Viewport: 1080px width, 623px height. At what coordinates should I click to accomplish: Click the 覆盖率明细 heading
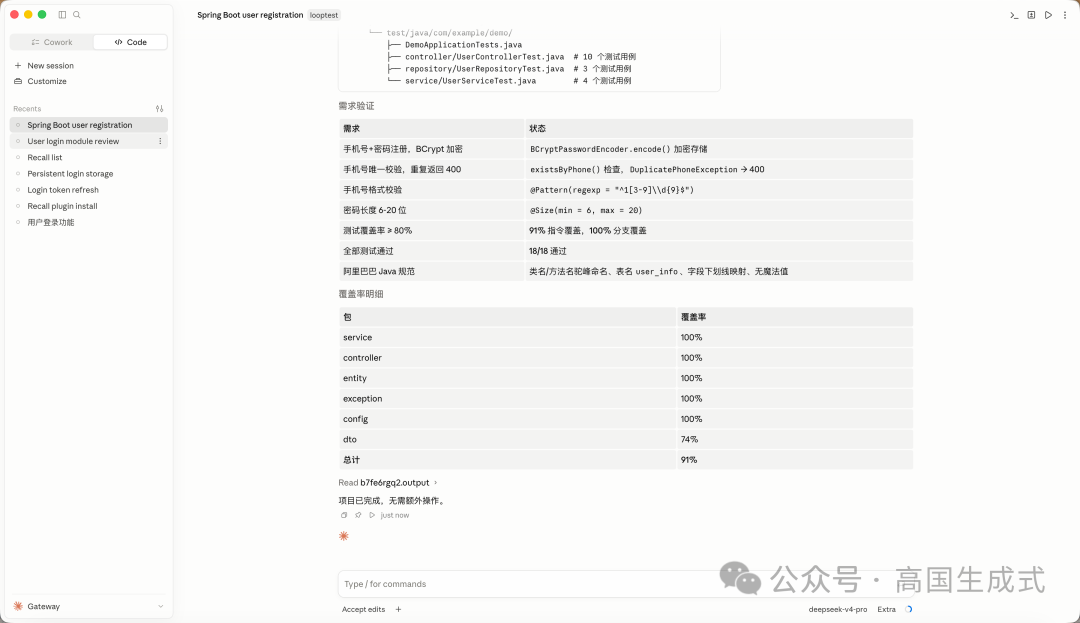click(361, 294)
